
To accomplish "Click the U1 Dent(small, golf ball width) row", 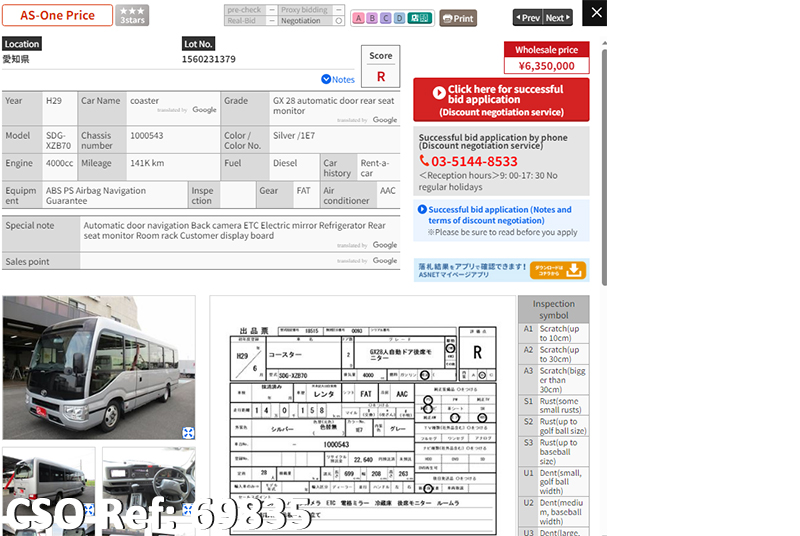I will (x=554, y=482).
